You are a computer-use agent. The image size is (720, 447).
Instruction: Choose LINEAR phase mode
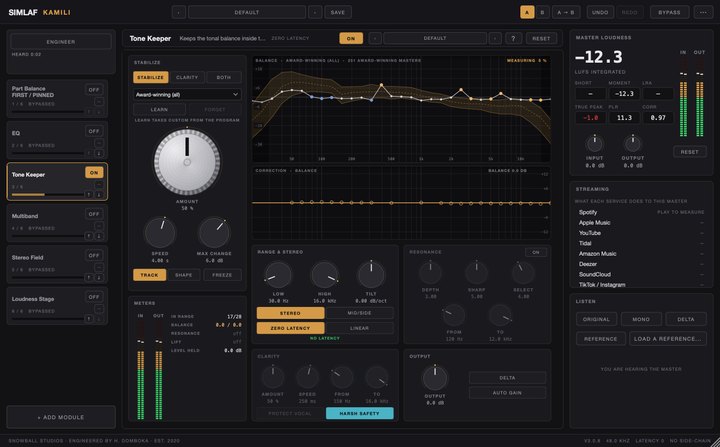(359, 328)
